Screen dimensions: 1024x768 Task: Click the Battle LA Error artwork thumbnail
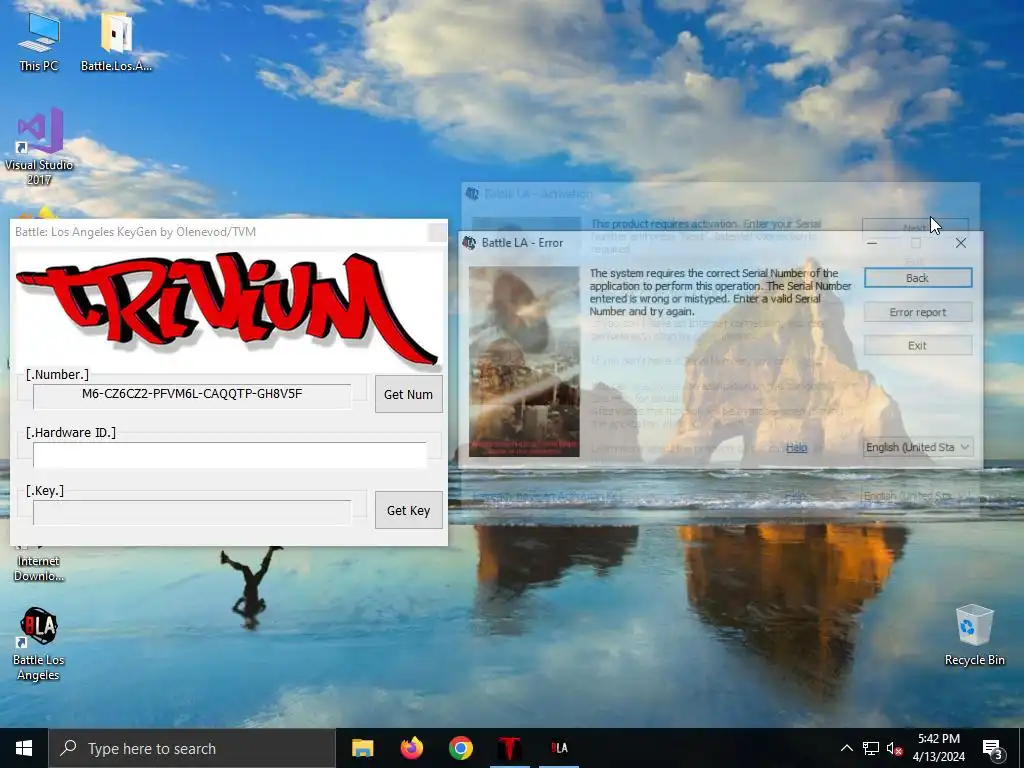click(x=524, y=361)
